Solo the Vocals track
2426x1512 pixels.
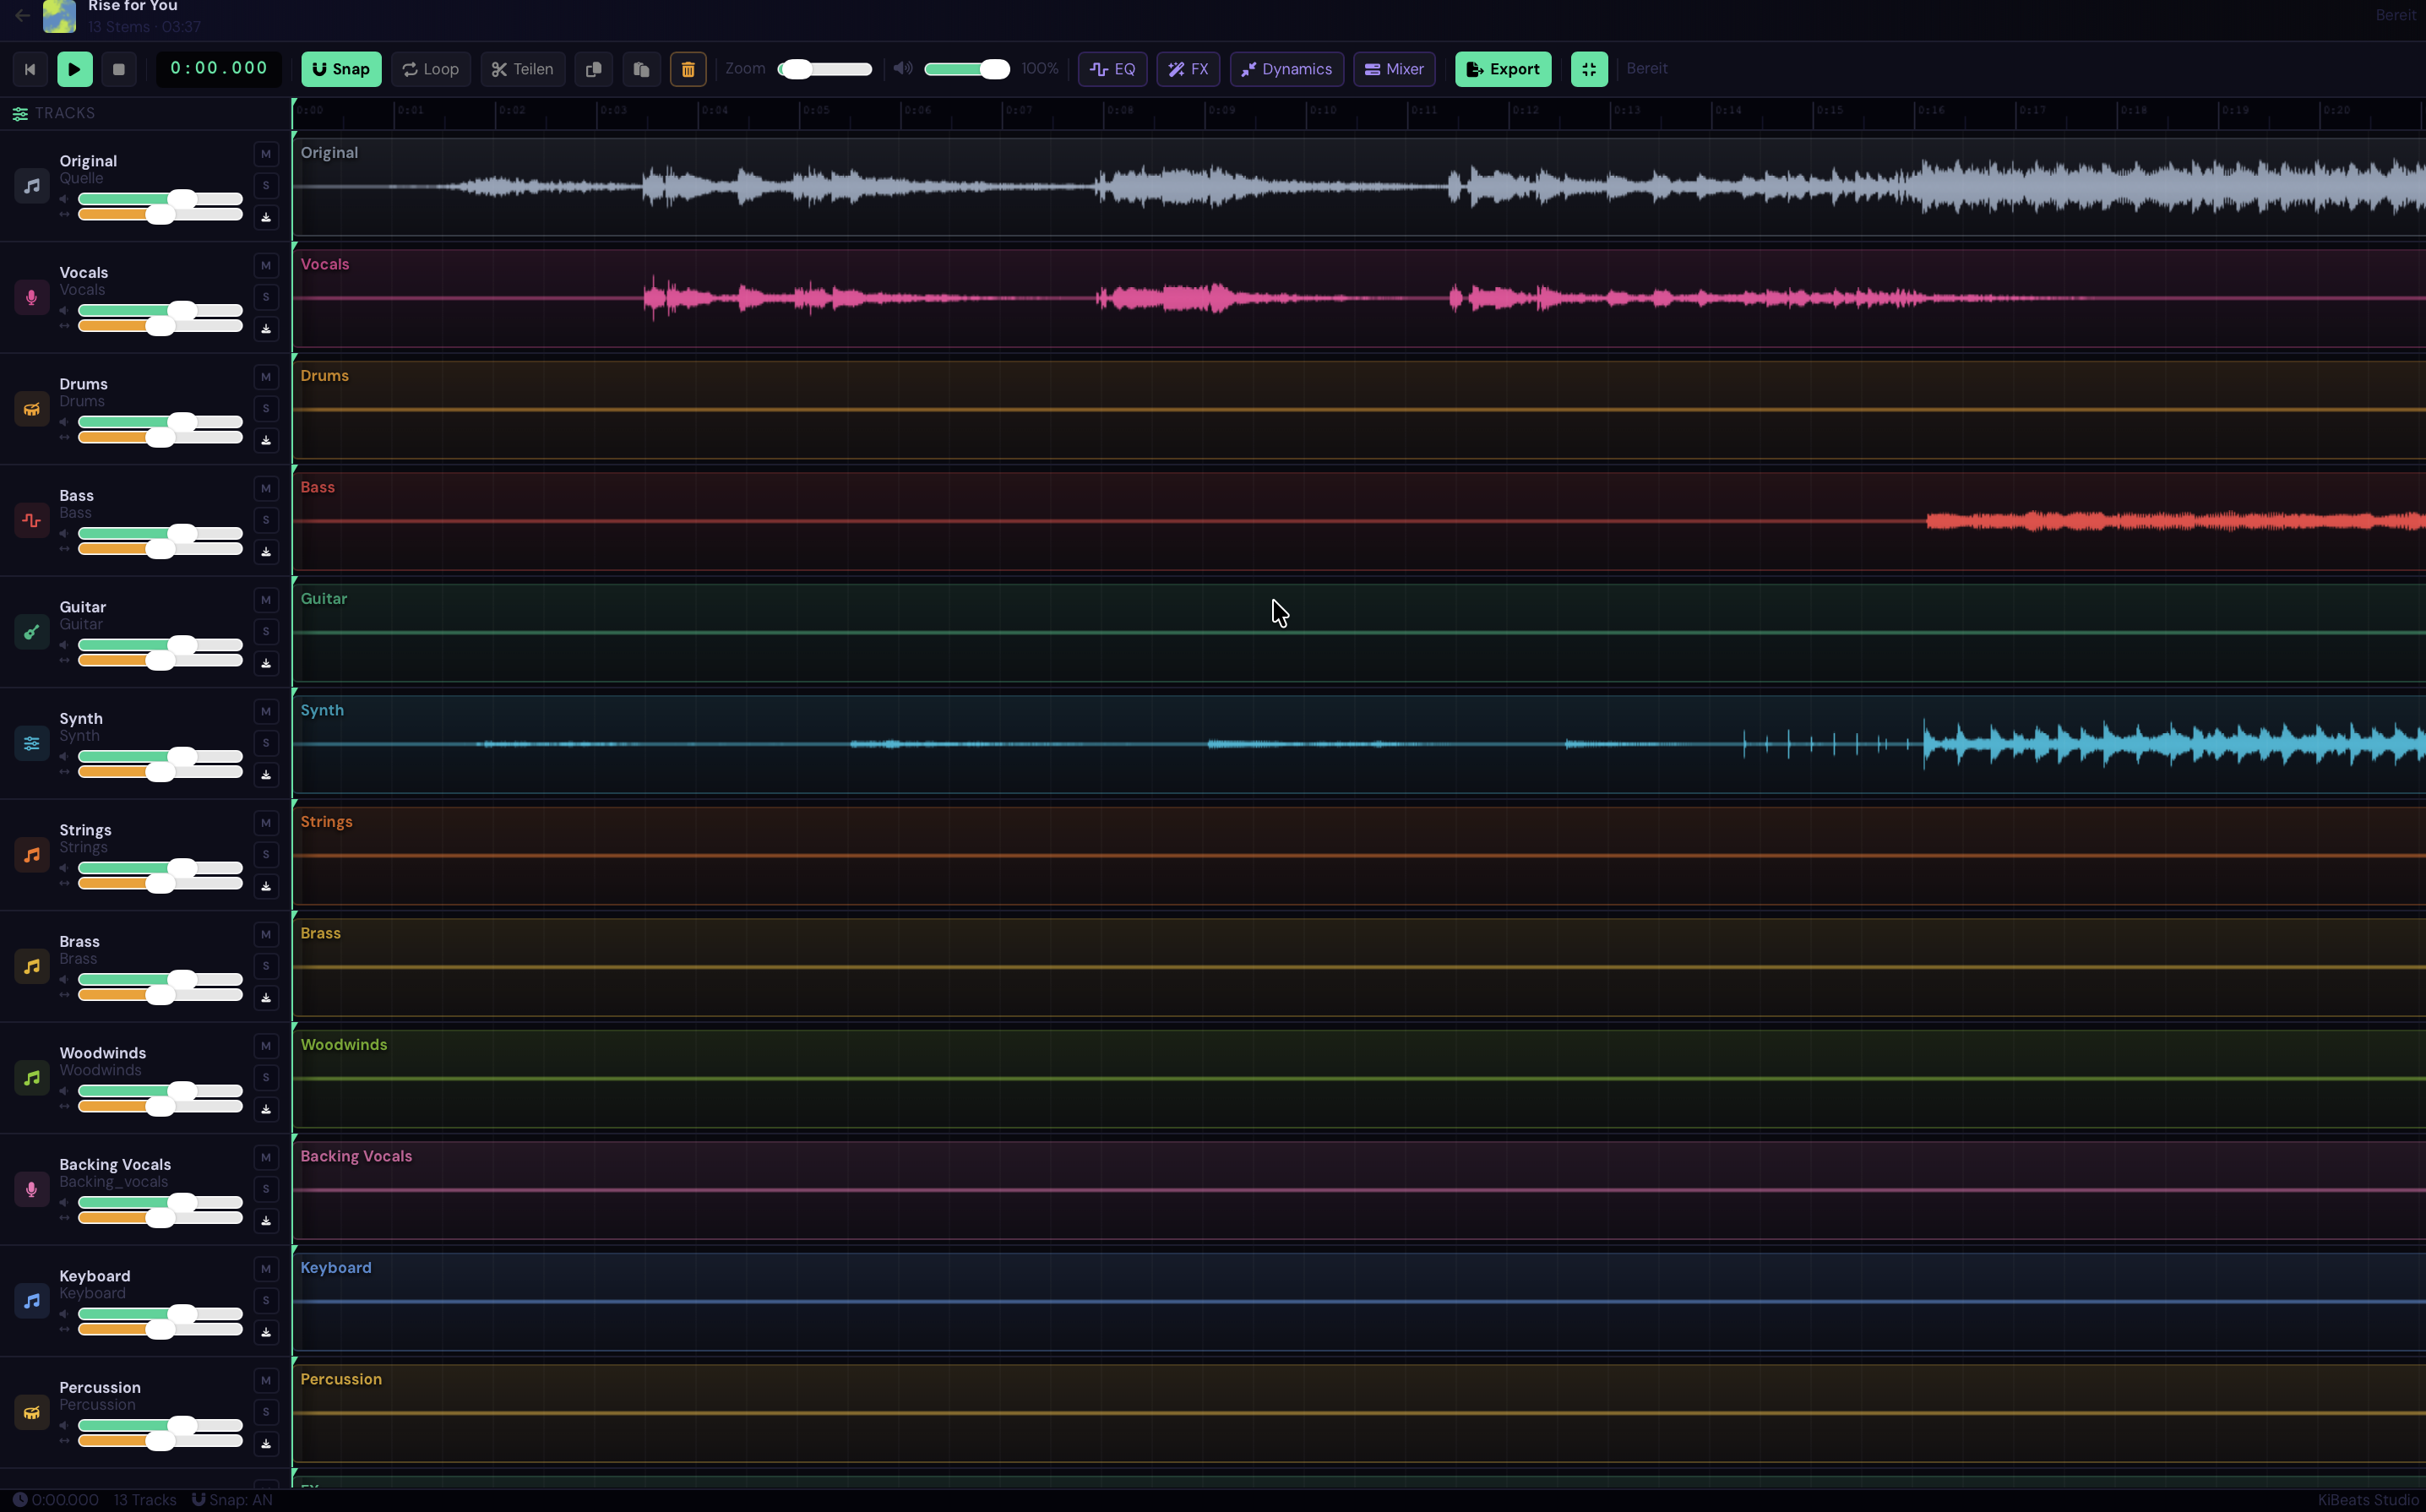coord(266,297)
